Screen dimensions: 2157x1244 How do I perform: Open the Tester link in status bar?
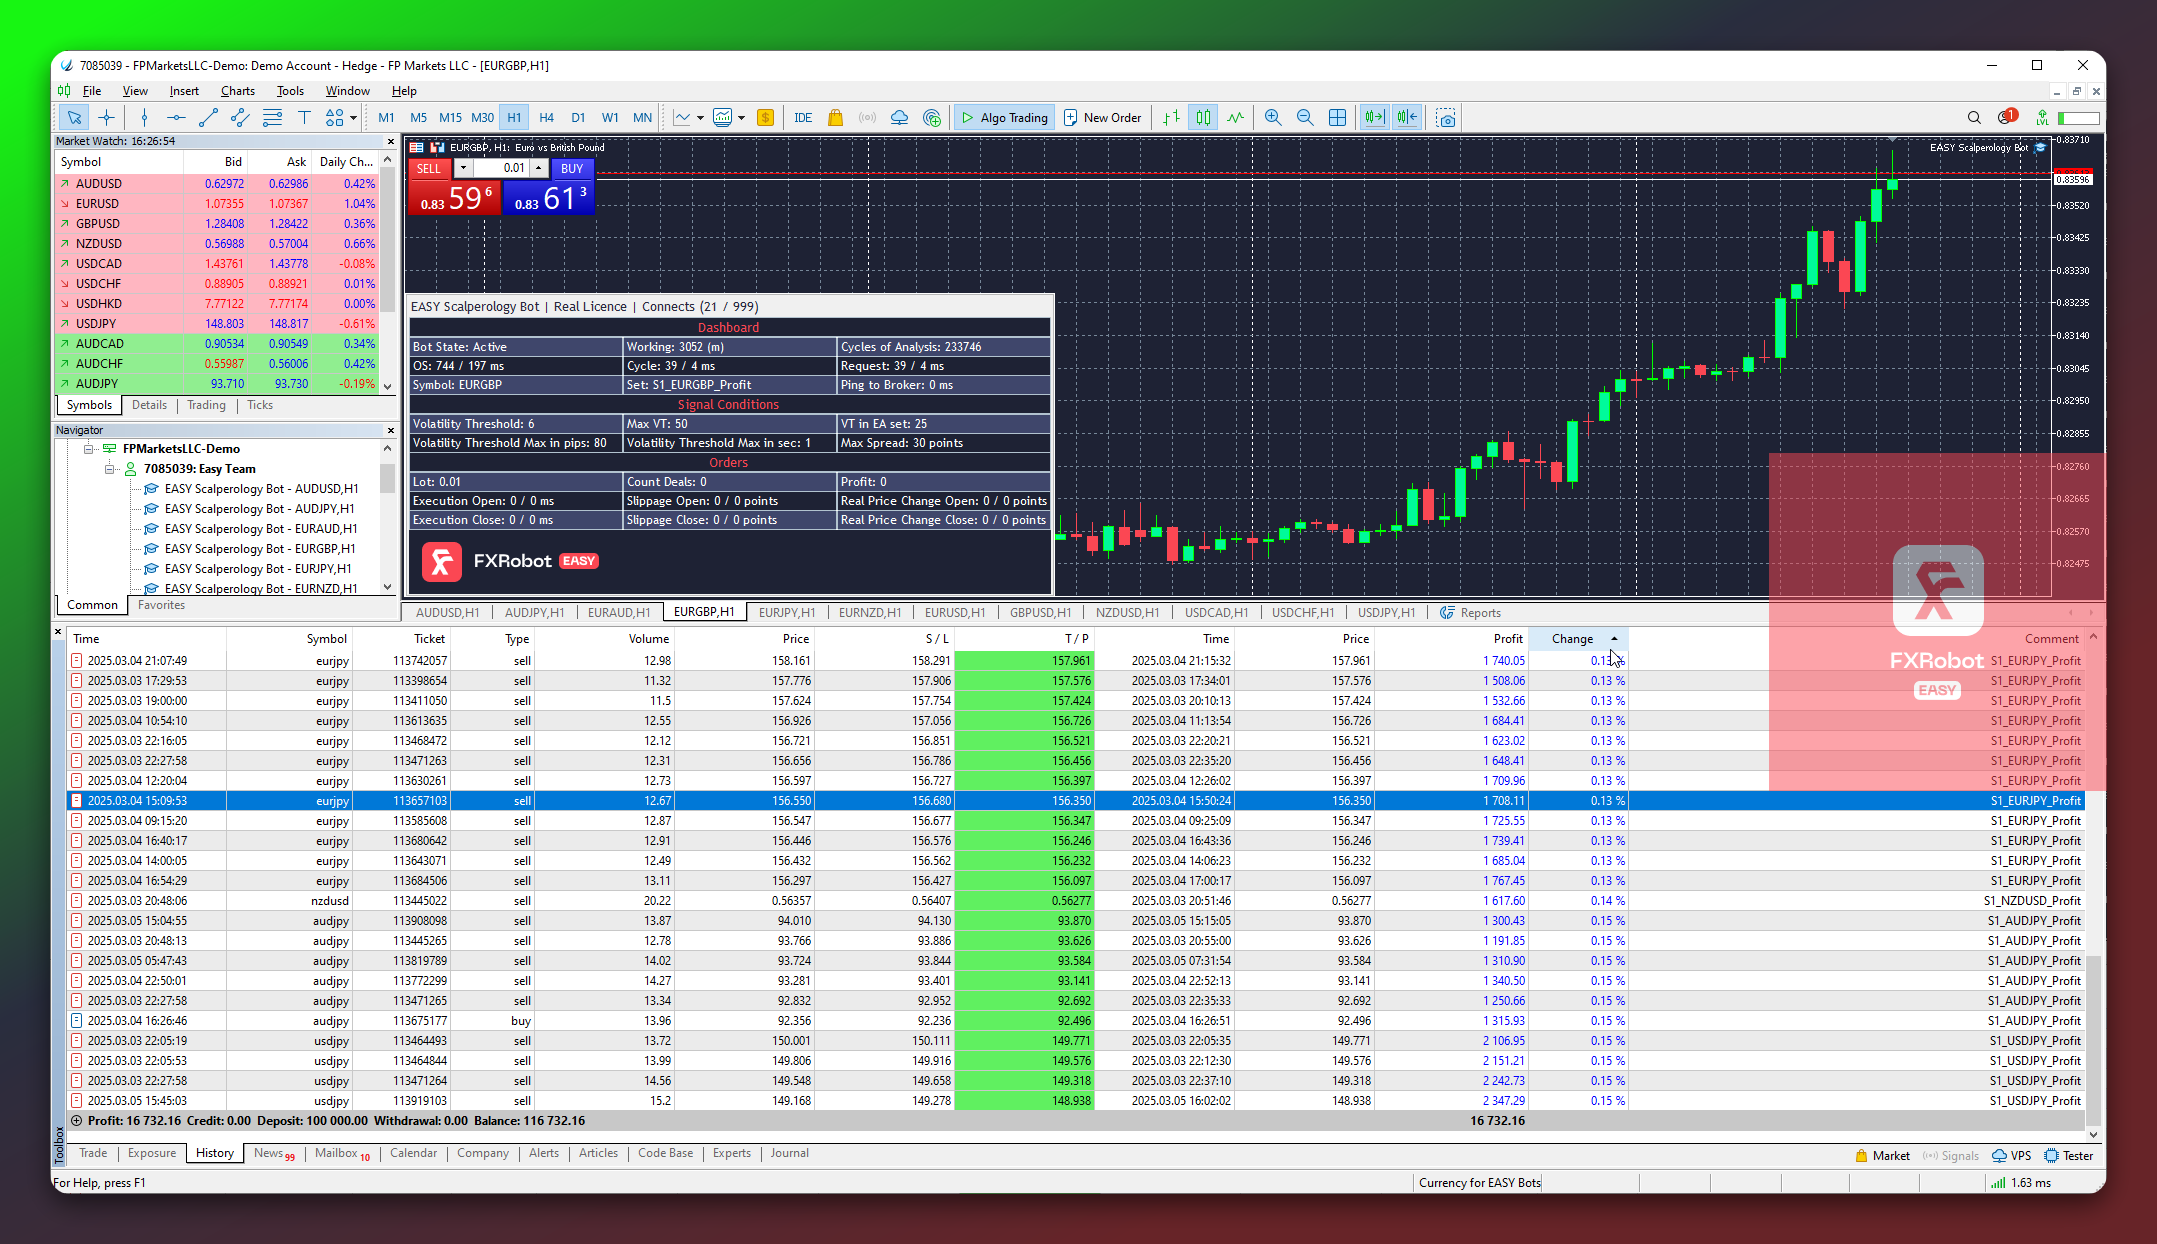tap(2069, 1156)
